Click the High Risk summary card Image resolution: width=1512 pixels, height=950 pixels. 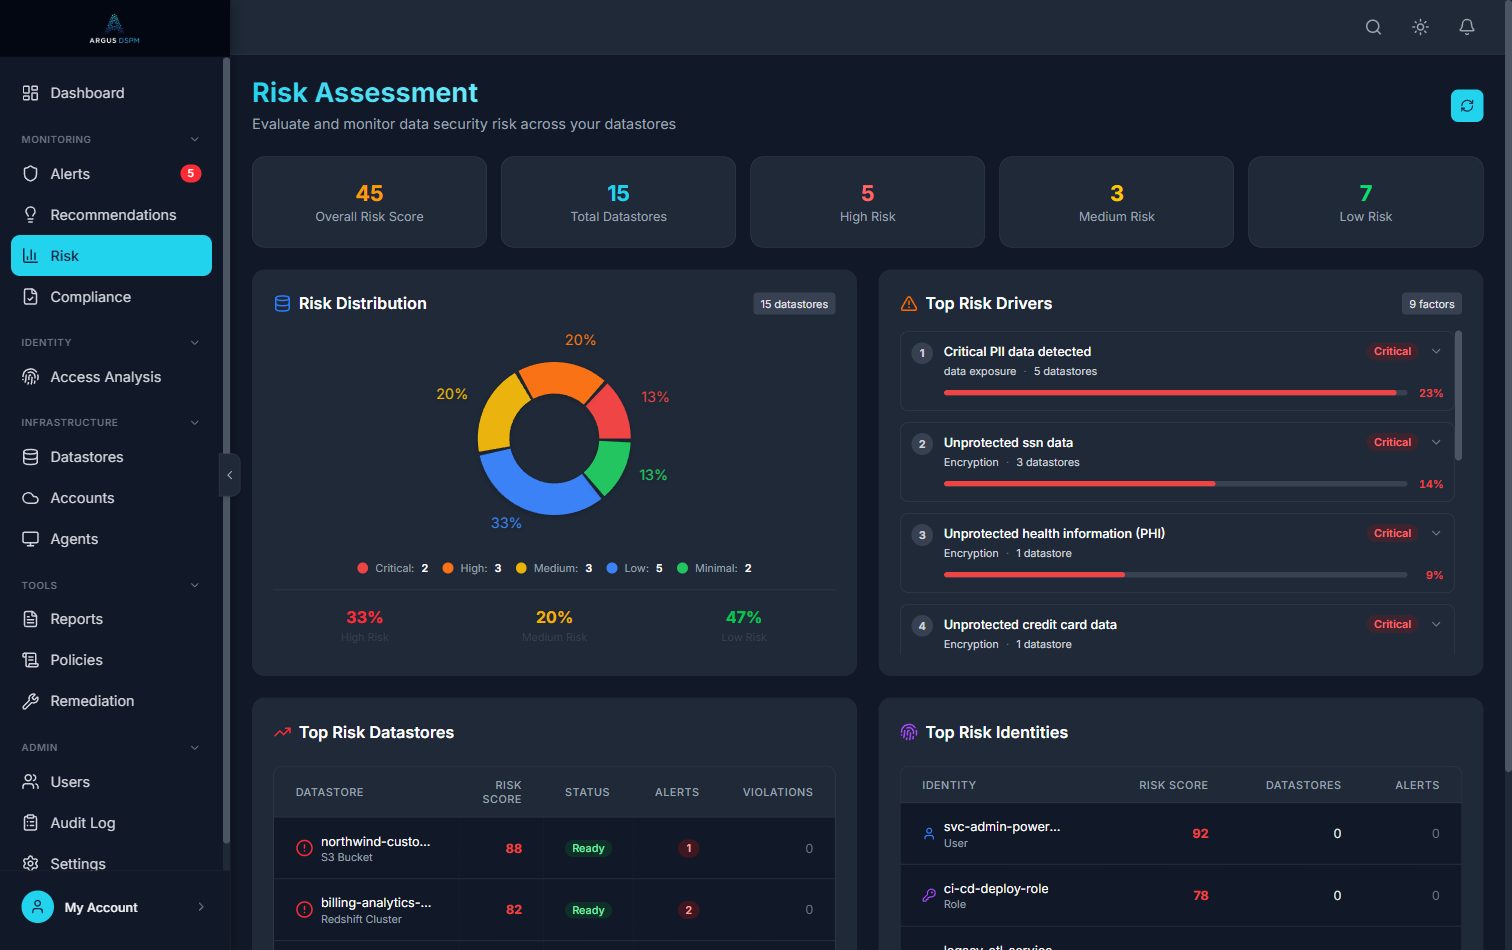[x=867, y=202]
